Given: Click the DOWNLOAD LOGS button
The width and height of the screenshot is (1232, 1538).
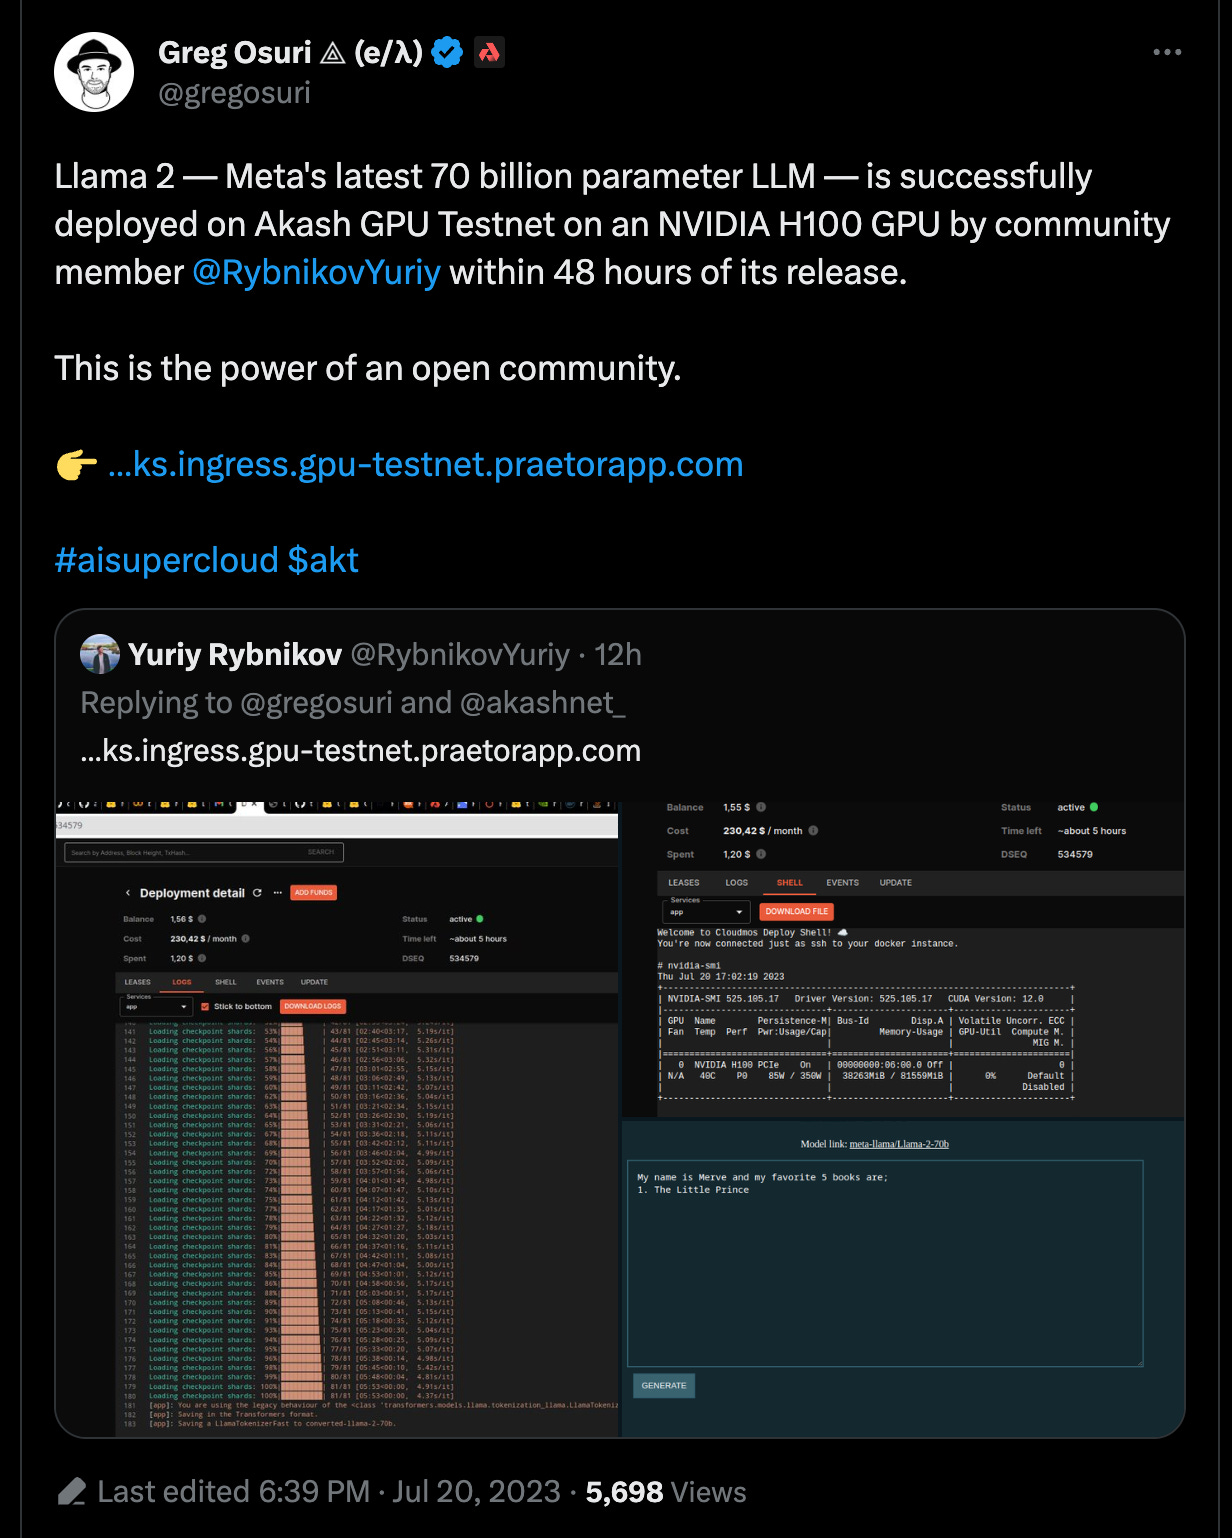Looking at the screenshot, I should pyautogui.click(x=313, y=1006).
